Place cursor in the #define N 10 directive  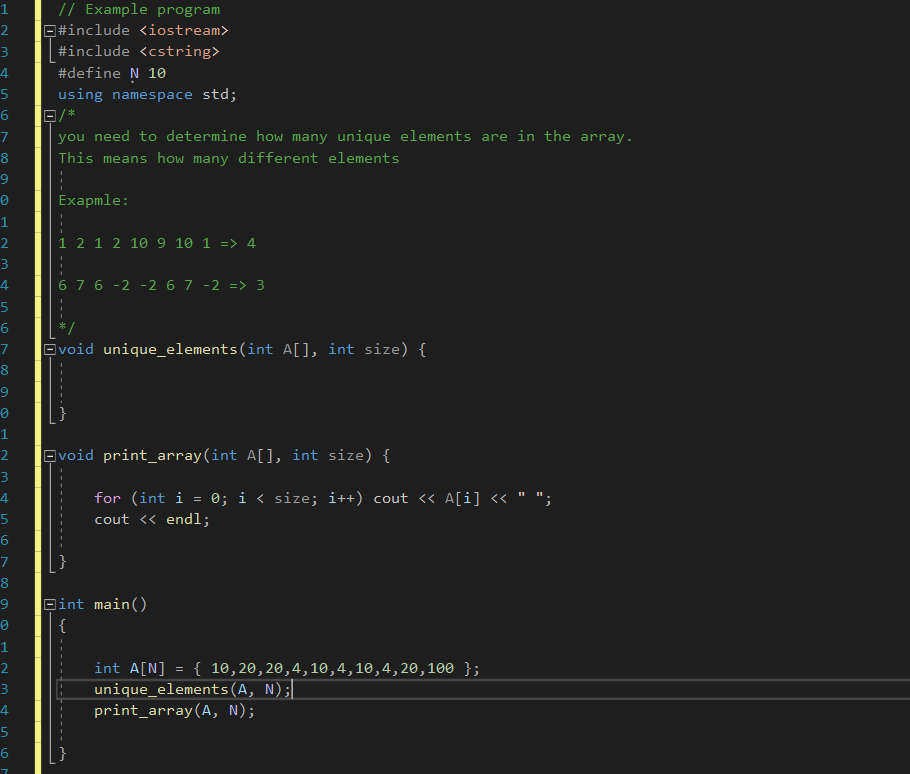click(110, 72)
